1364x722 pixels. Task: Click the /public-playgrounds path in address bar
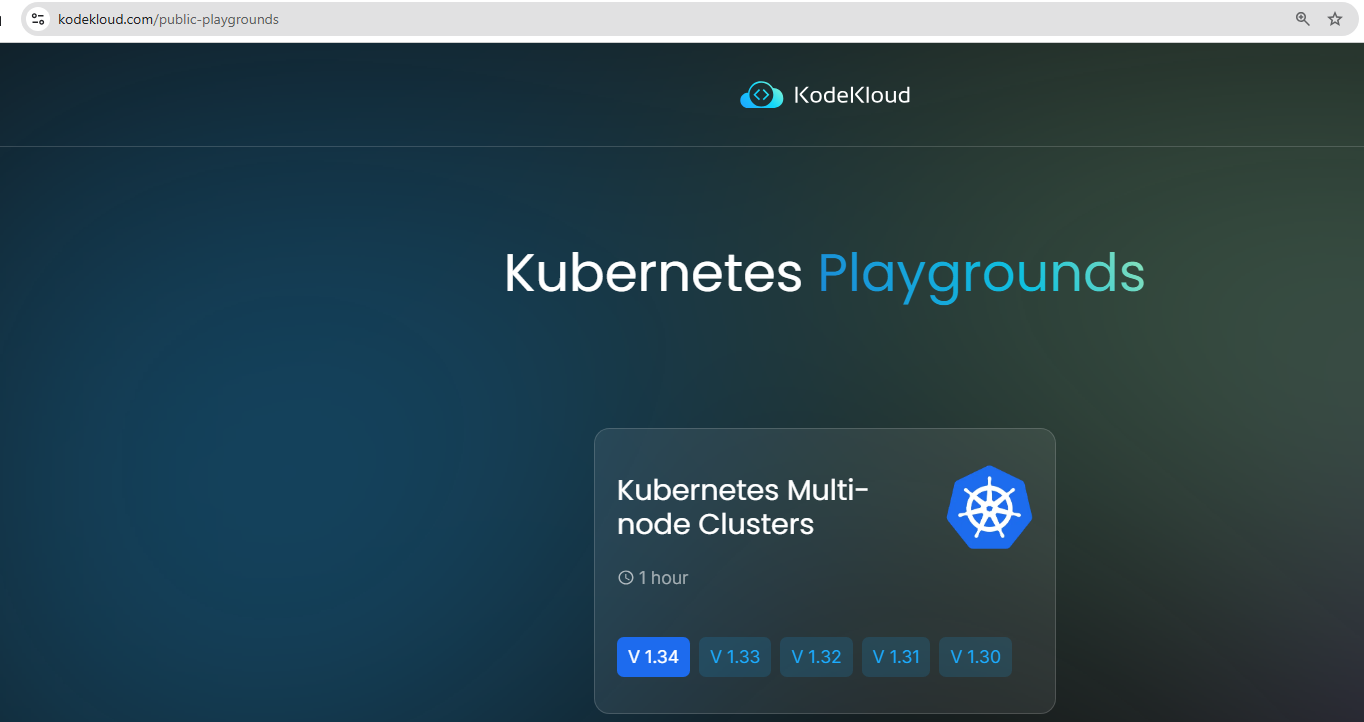coord(217,19)
